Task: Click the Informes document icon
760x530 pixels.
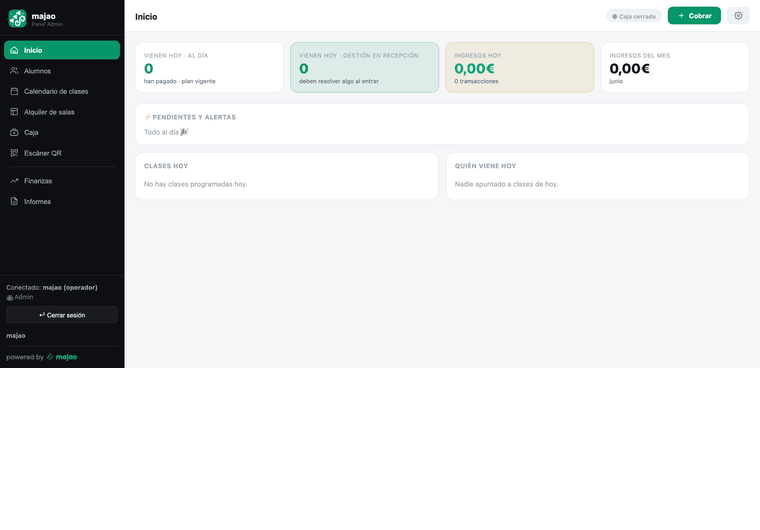Action: pyautogui.click(x=14, y=201)
